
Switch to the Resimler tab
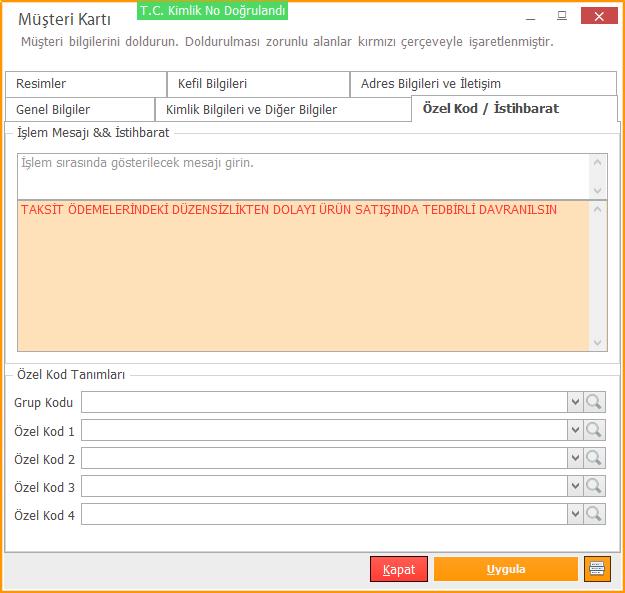pyautogui.click(x=84, y=84)
